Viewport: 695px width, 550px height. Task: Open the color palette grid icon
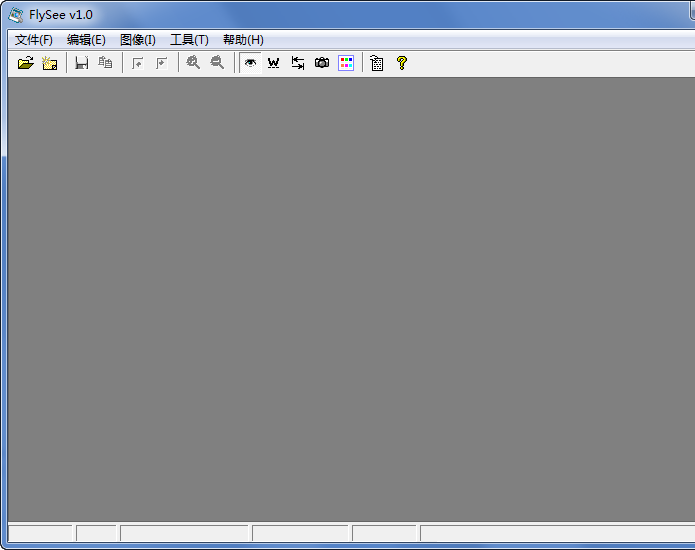coord(346,63)
